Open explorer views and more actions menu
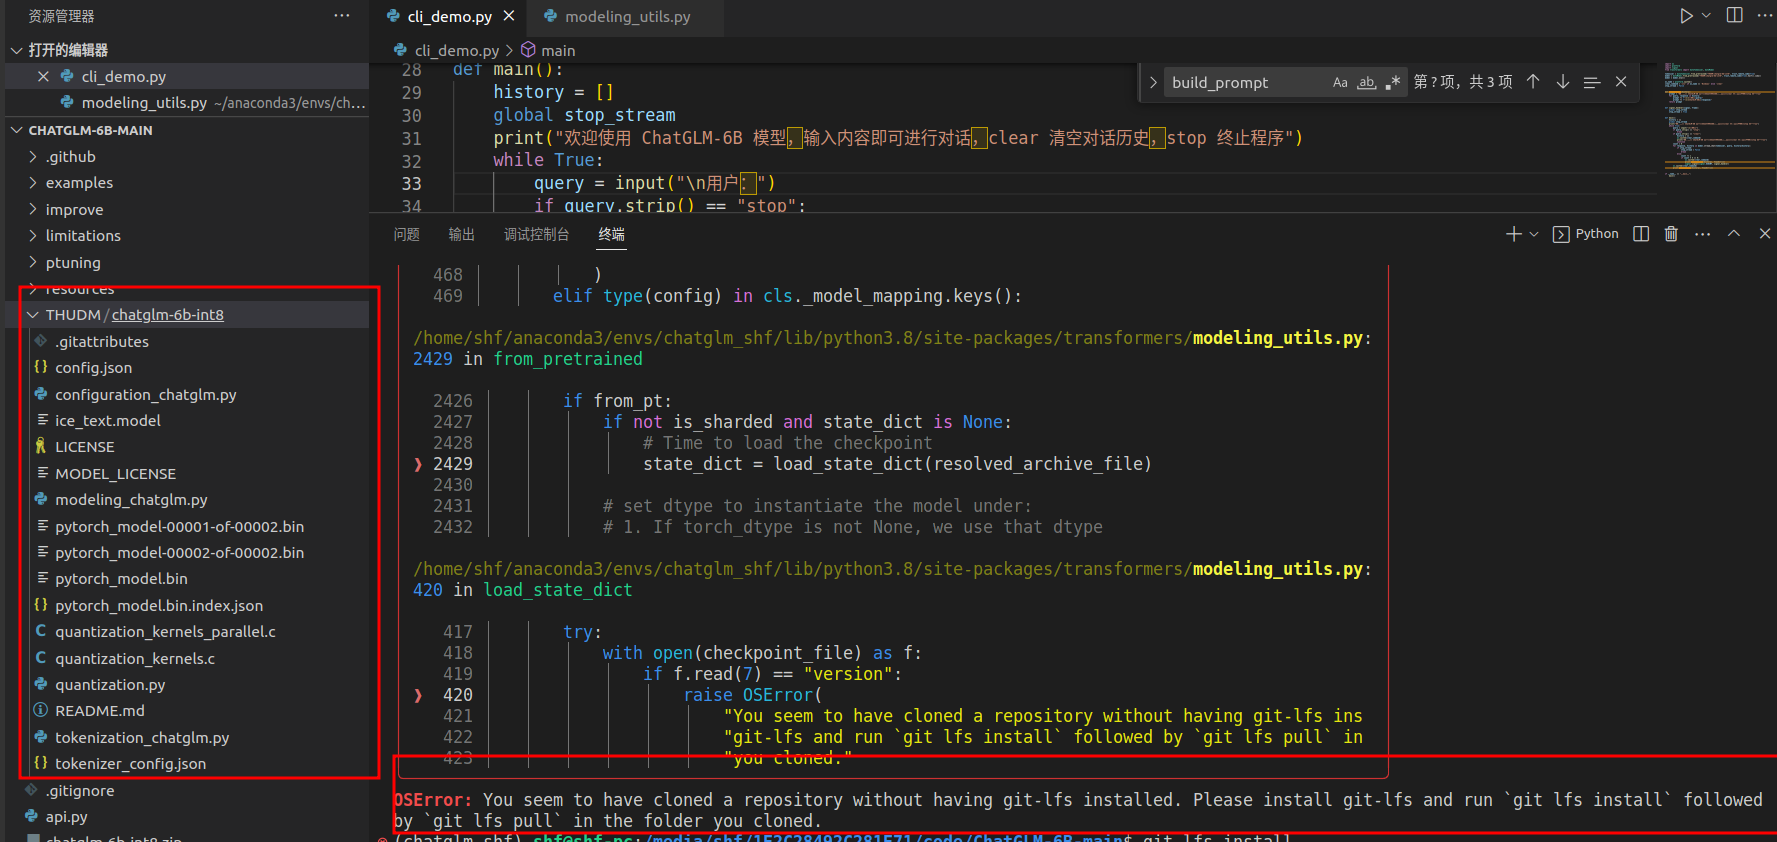The width and height of the screenshot is (1777, 842). click(x=342, y=16)
